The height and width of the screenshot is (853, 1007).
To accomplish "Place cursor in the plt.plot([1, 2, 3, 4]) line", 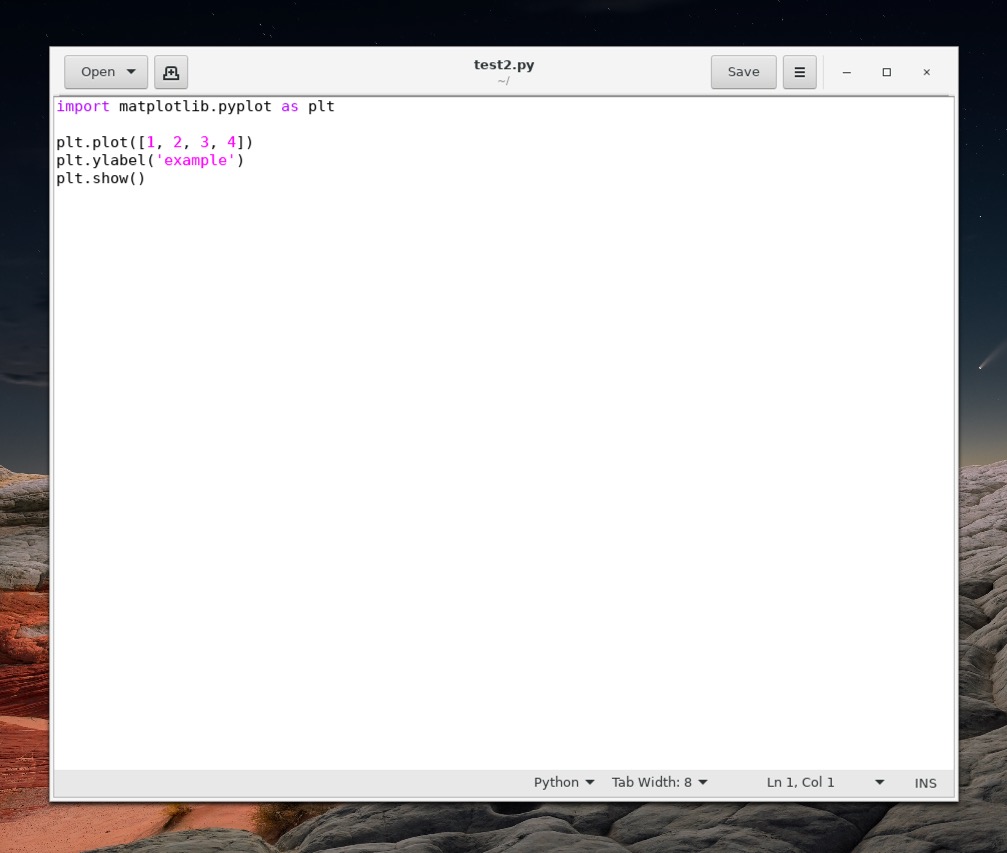I will point(154,142).
